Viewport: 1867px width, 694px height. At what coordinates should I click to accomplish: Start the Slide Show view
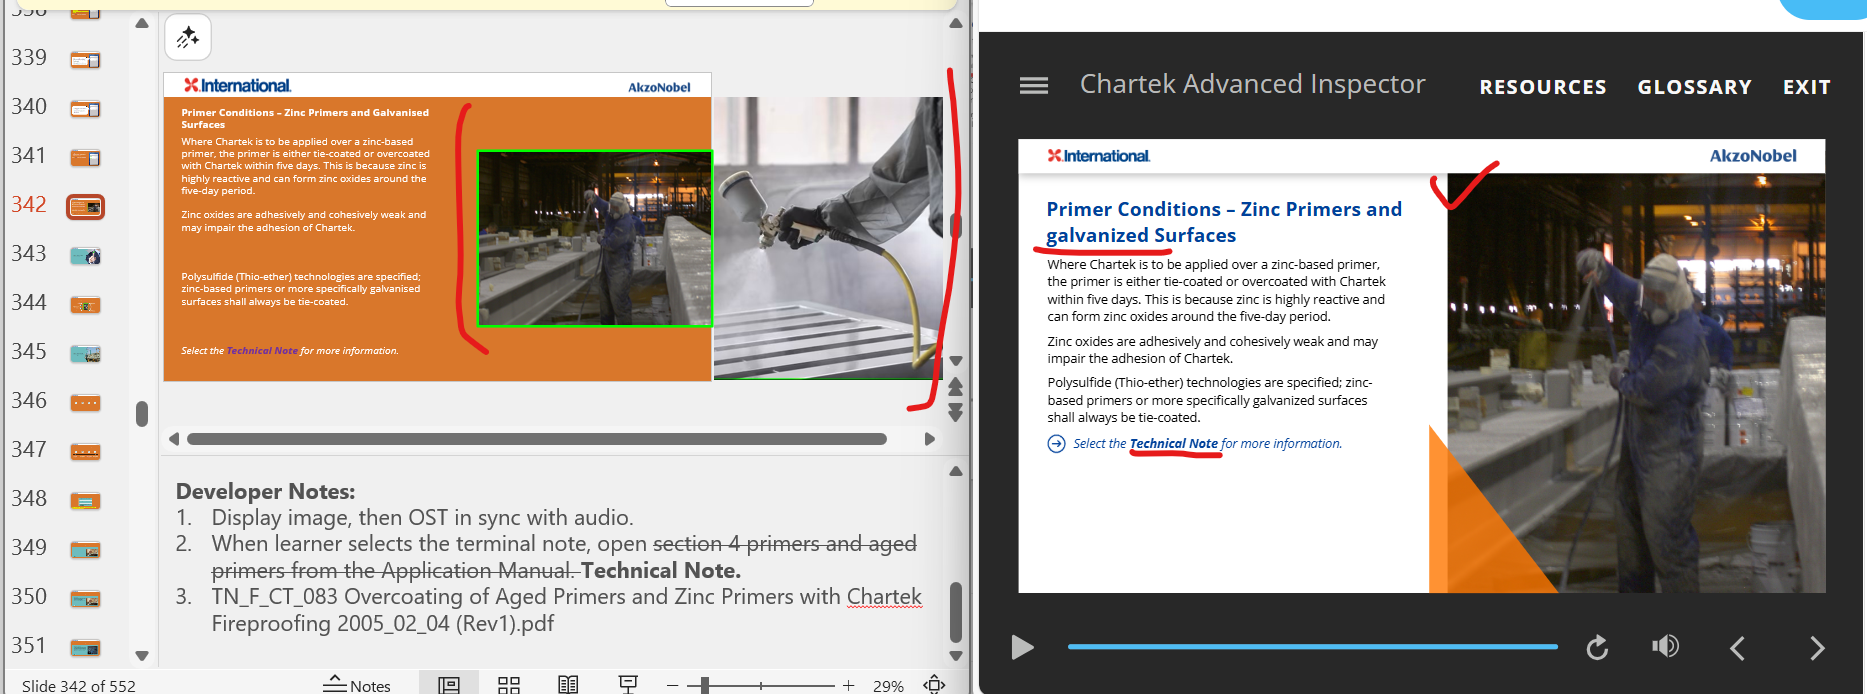(628, 685)
